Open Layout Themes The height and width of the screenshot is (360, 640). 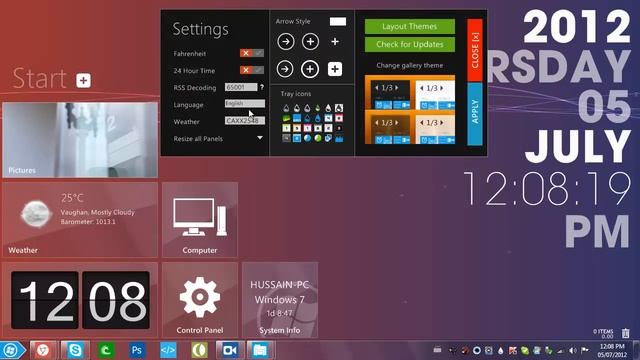click(409, 27)
